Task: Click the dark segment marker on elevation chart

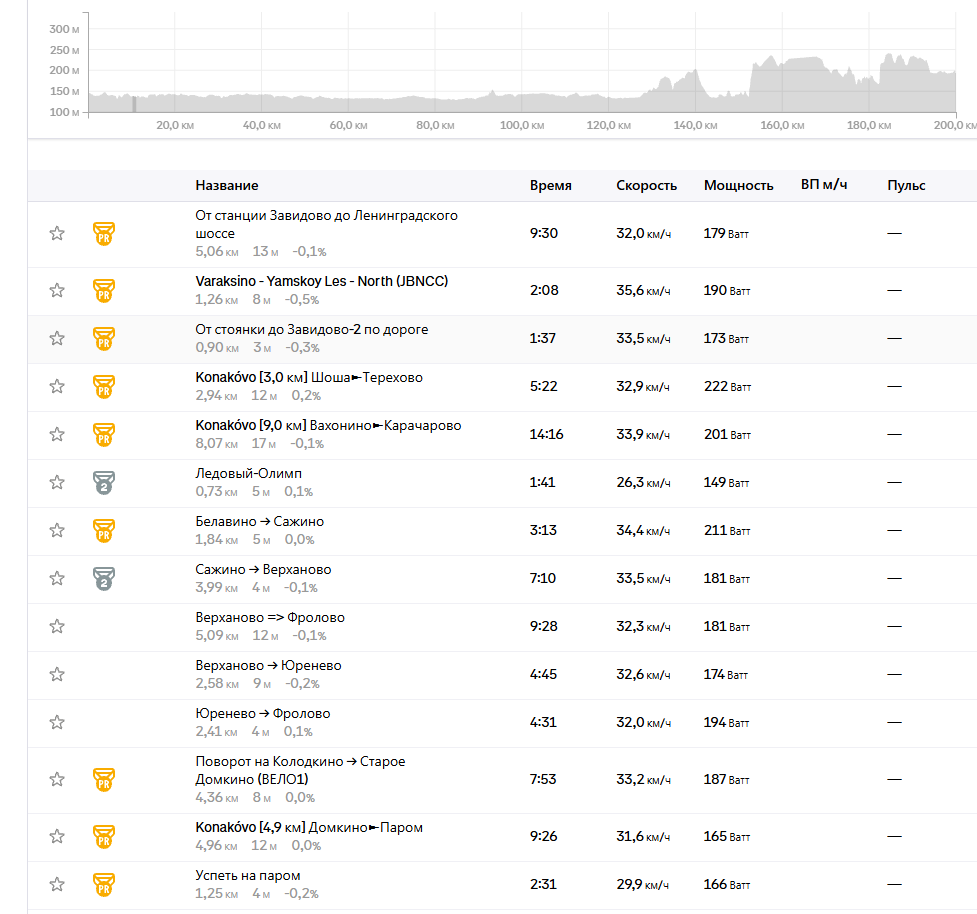Action: coord(134,104)
